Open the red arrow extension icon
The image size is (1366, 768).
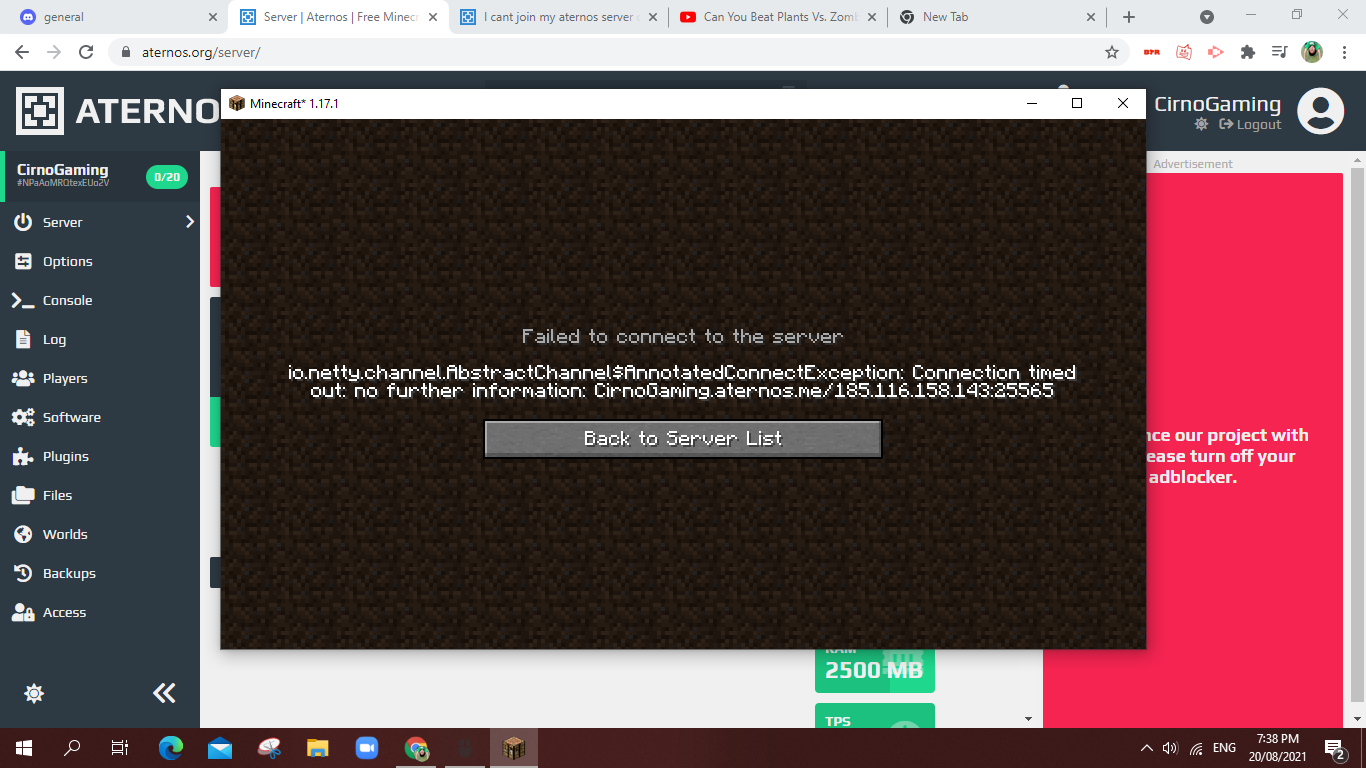click(1216, 52)
